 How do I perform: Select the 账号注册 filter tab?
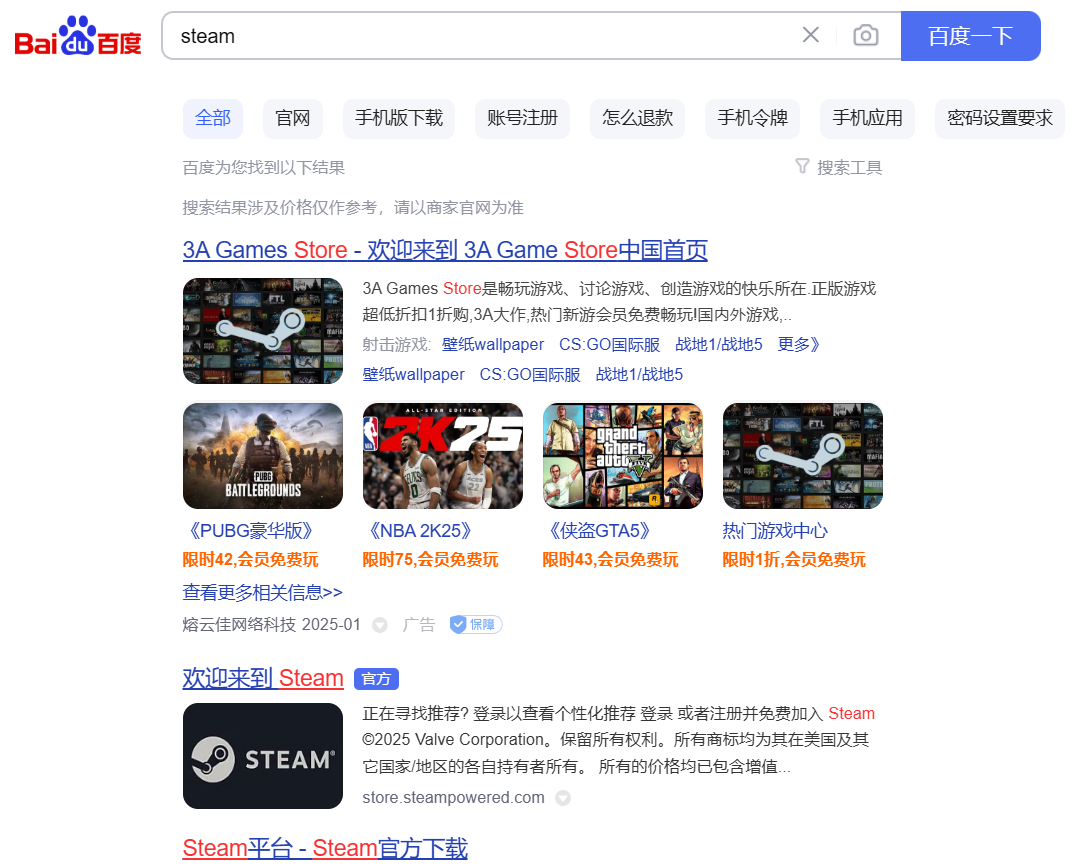tap(523, 118)
